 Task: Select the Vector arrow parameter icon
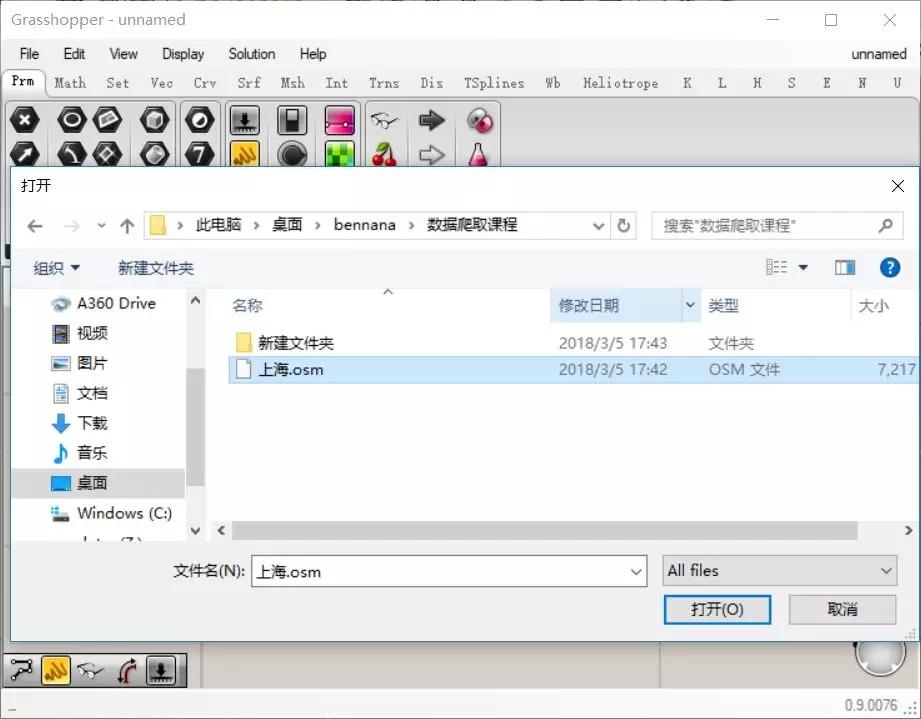coord(25,154)
